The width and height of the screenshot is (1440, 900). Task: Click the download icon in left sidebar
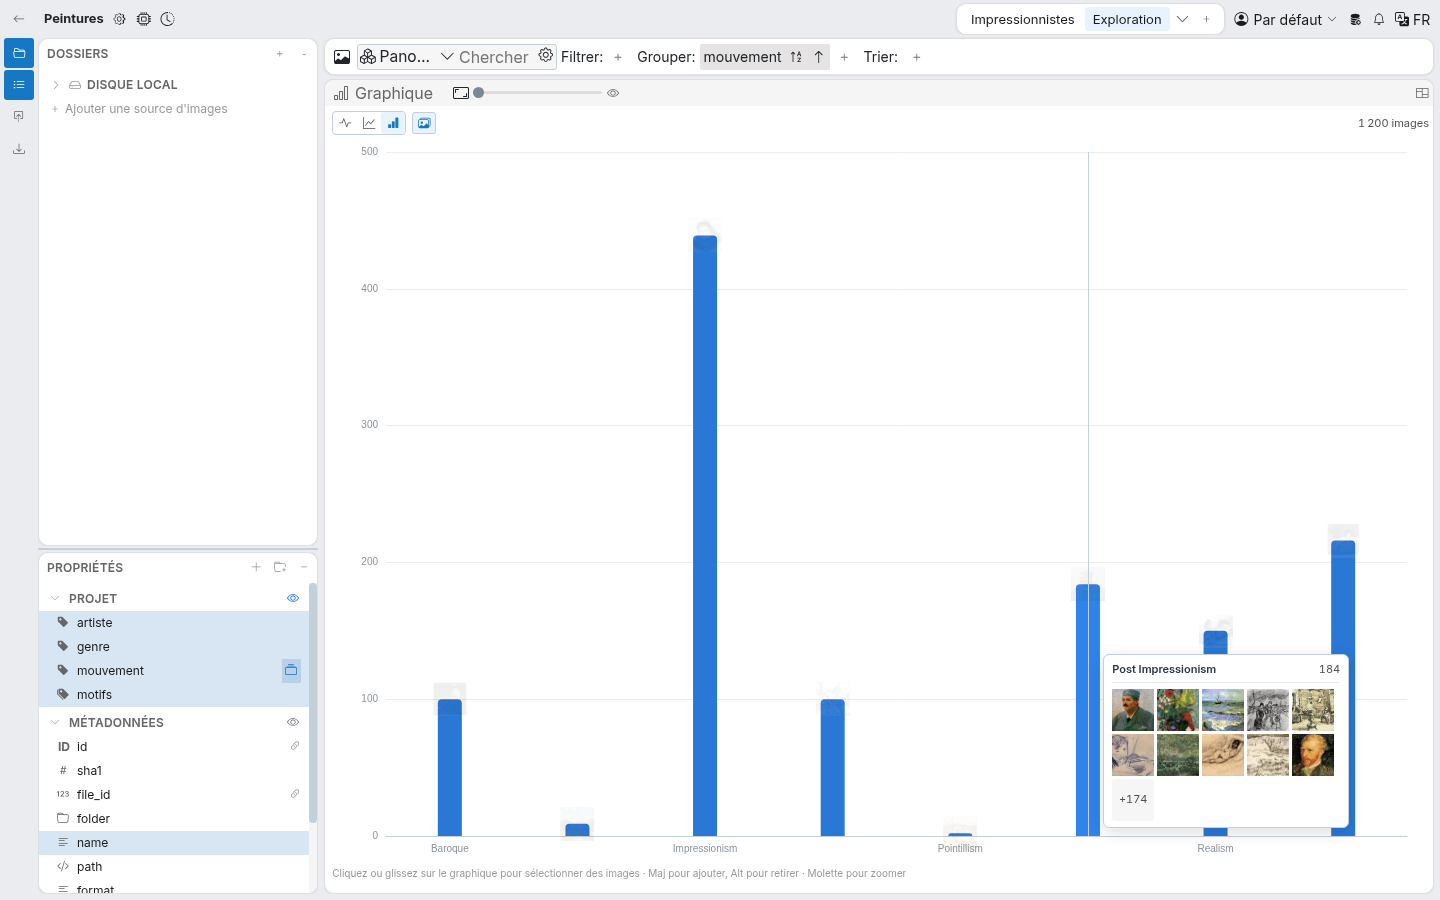pos(19,149)
